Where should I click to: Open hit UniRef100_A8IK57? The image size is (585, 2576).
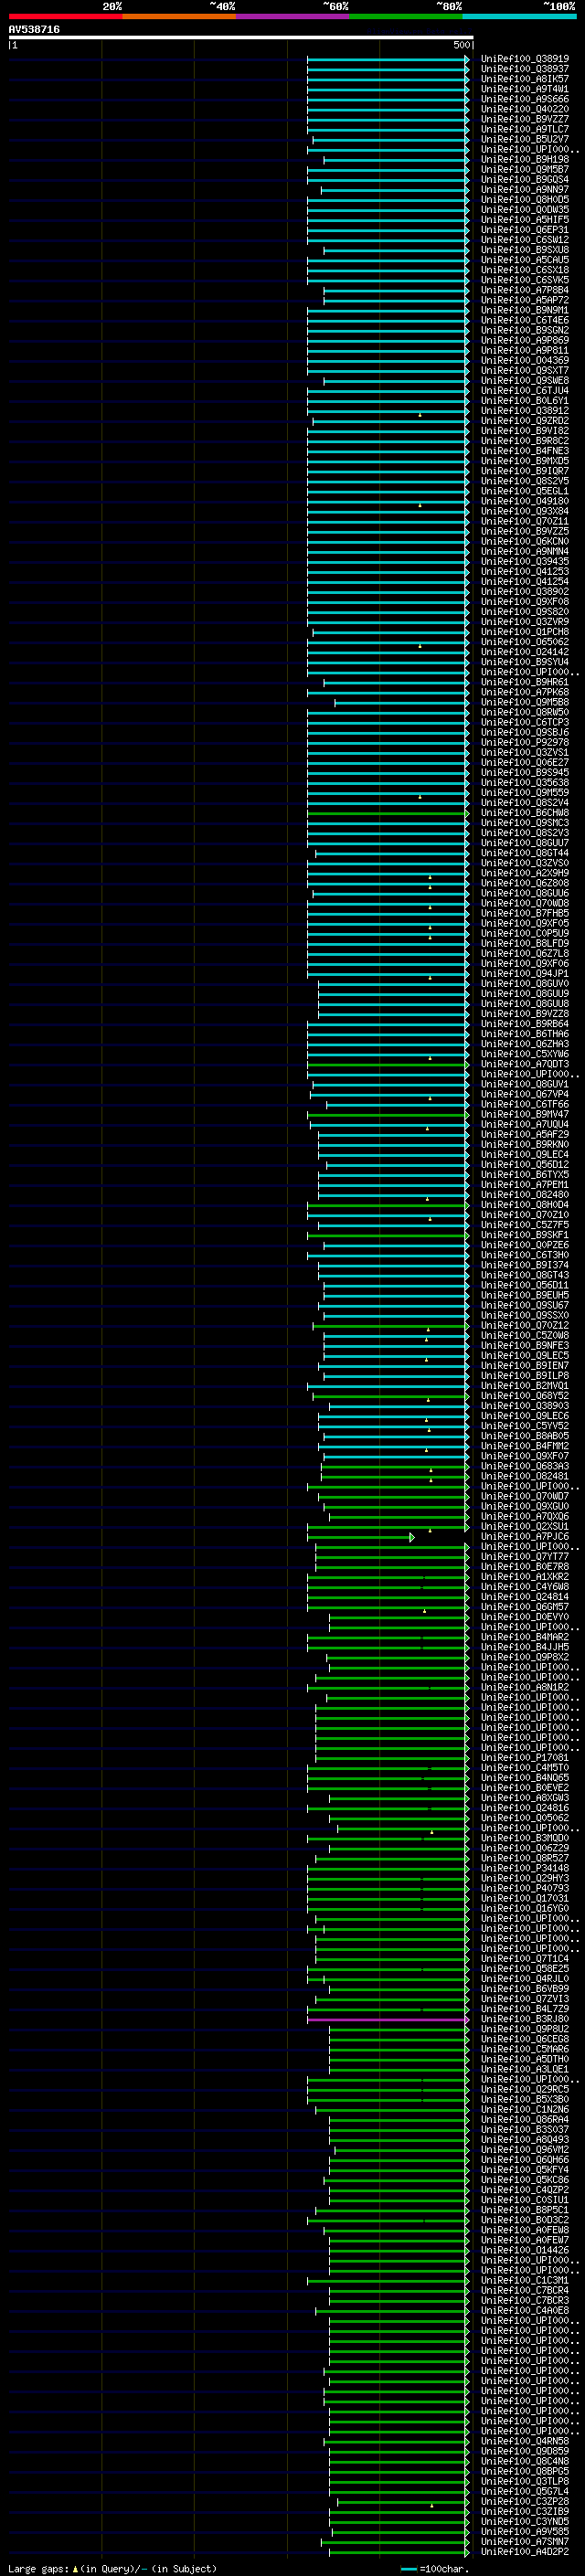click(x=524, y=79)
